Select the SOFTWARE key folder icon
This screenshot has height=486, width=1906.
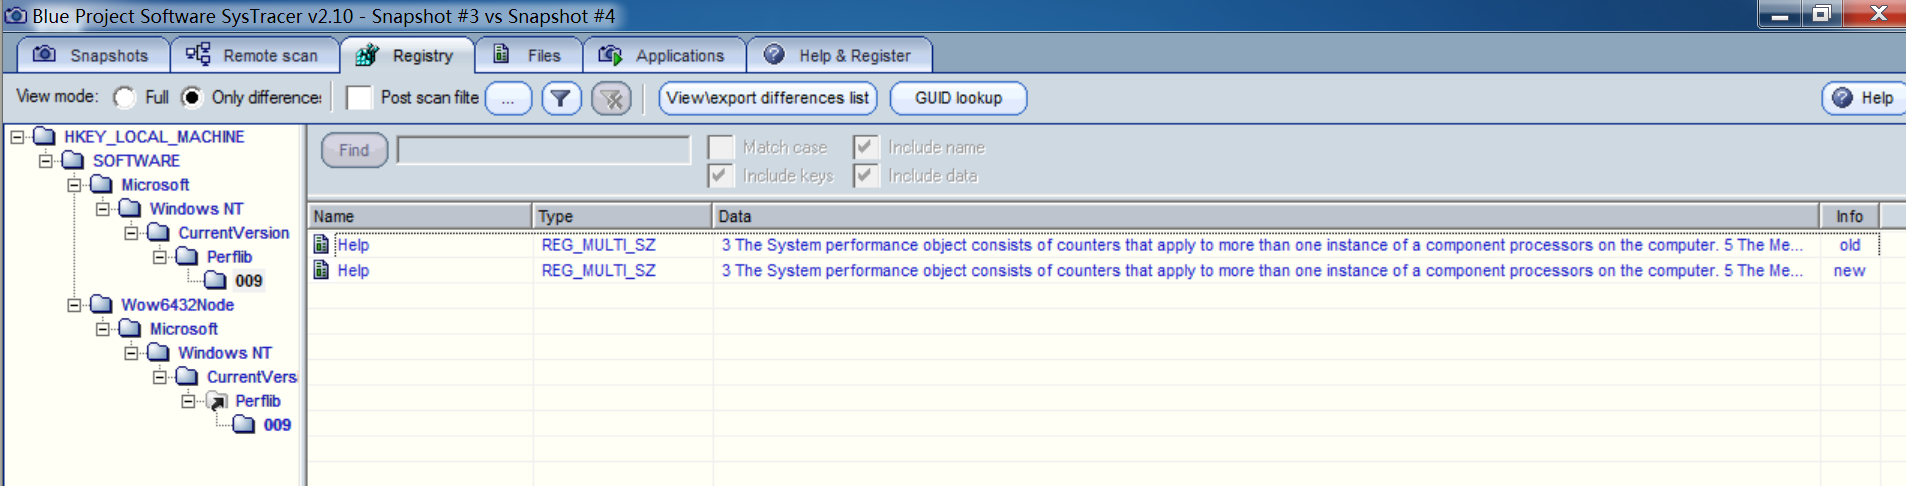click(x=73, y=160)
